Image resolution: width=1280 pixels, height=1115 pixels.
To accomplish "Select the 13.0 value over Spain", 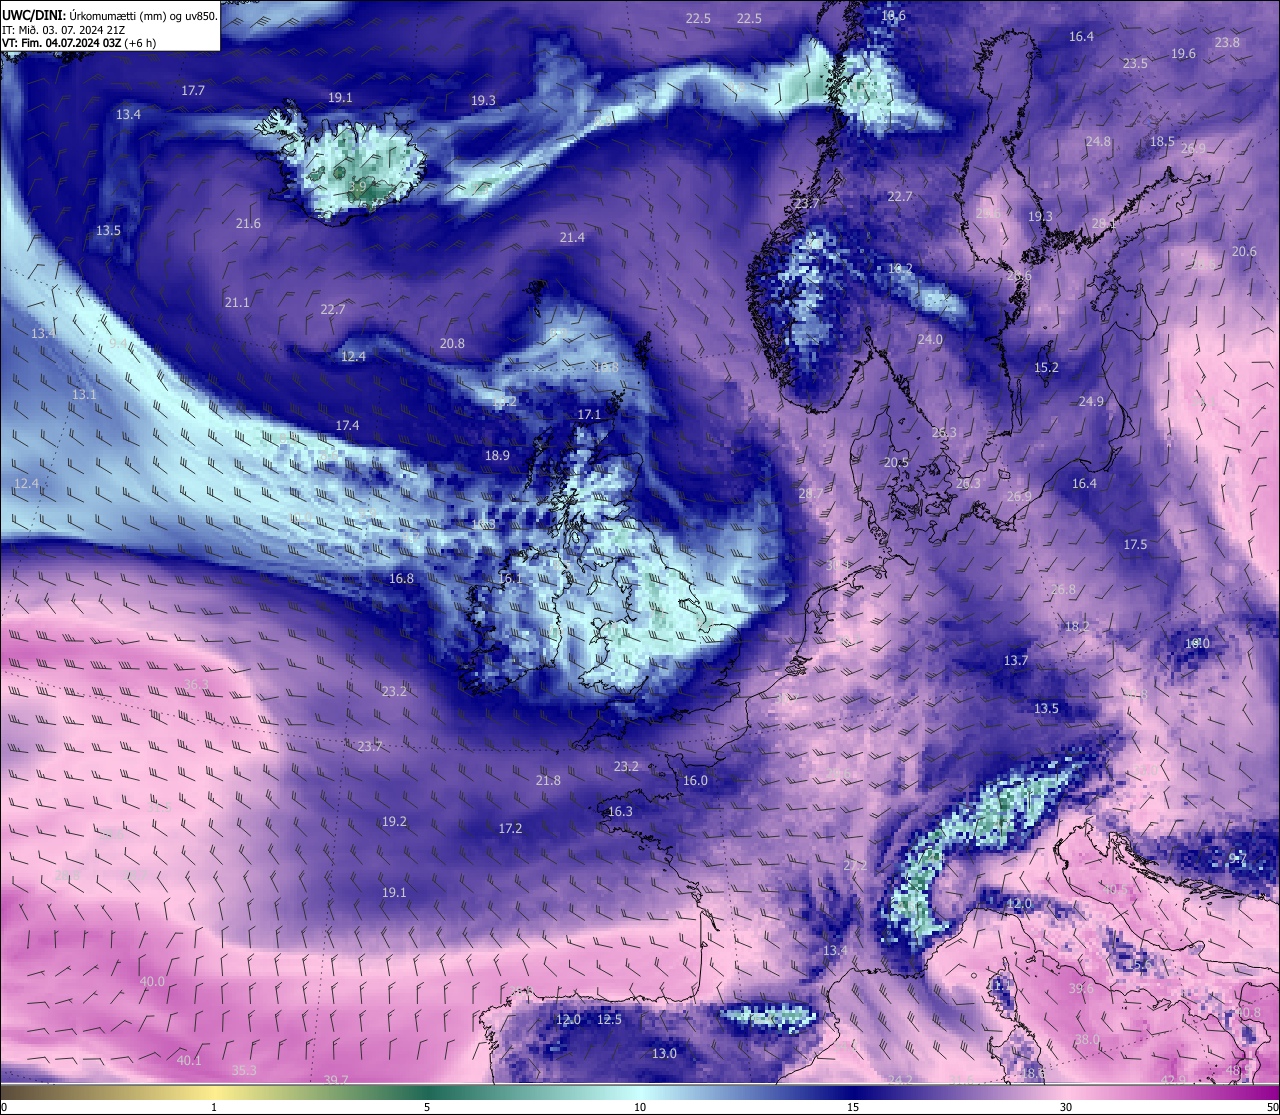I will click(664, 1054).
